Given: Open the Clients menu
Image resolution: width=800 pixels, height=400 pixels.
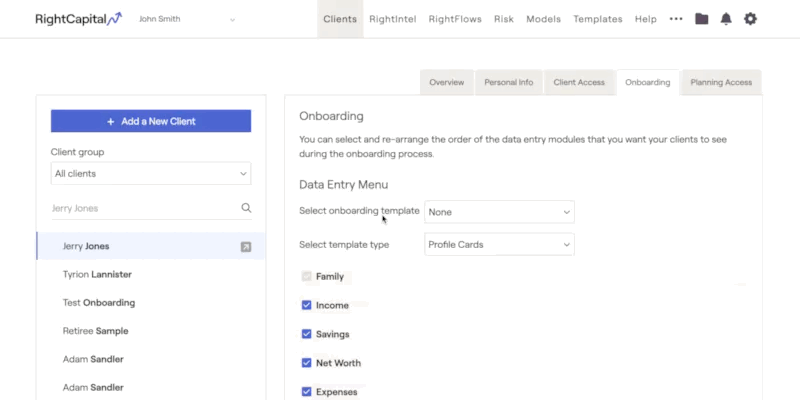Looking at the screenshot, I should [x=340, y=19].
